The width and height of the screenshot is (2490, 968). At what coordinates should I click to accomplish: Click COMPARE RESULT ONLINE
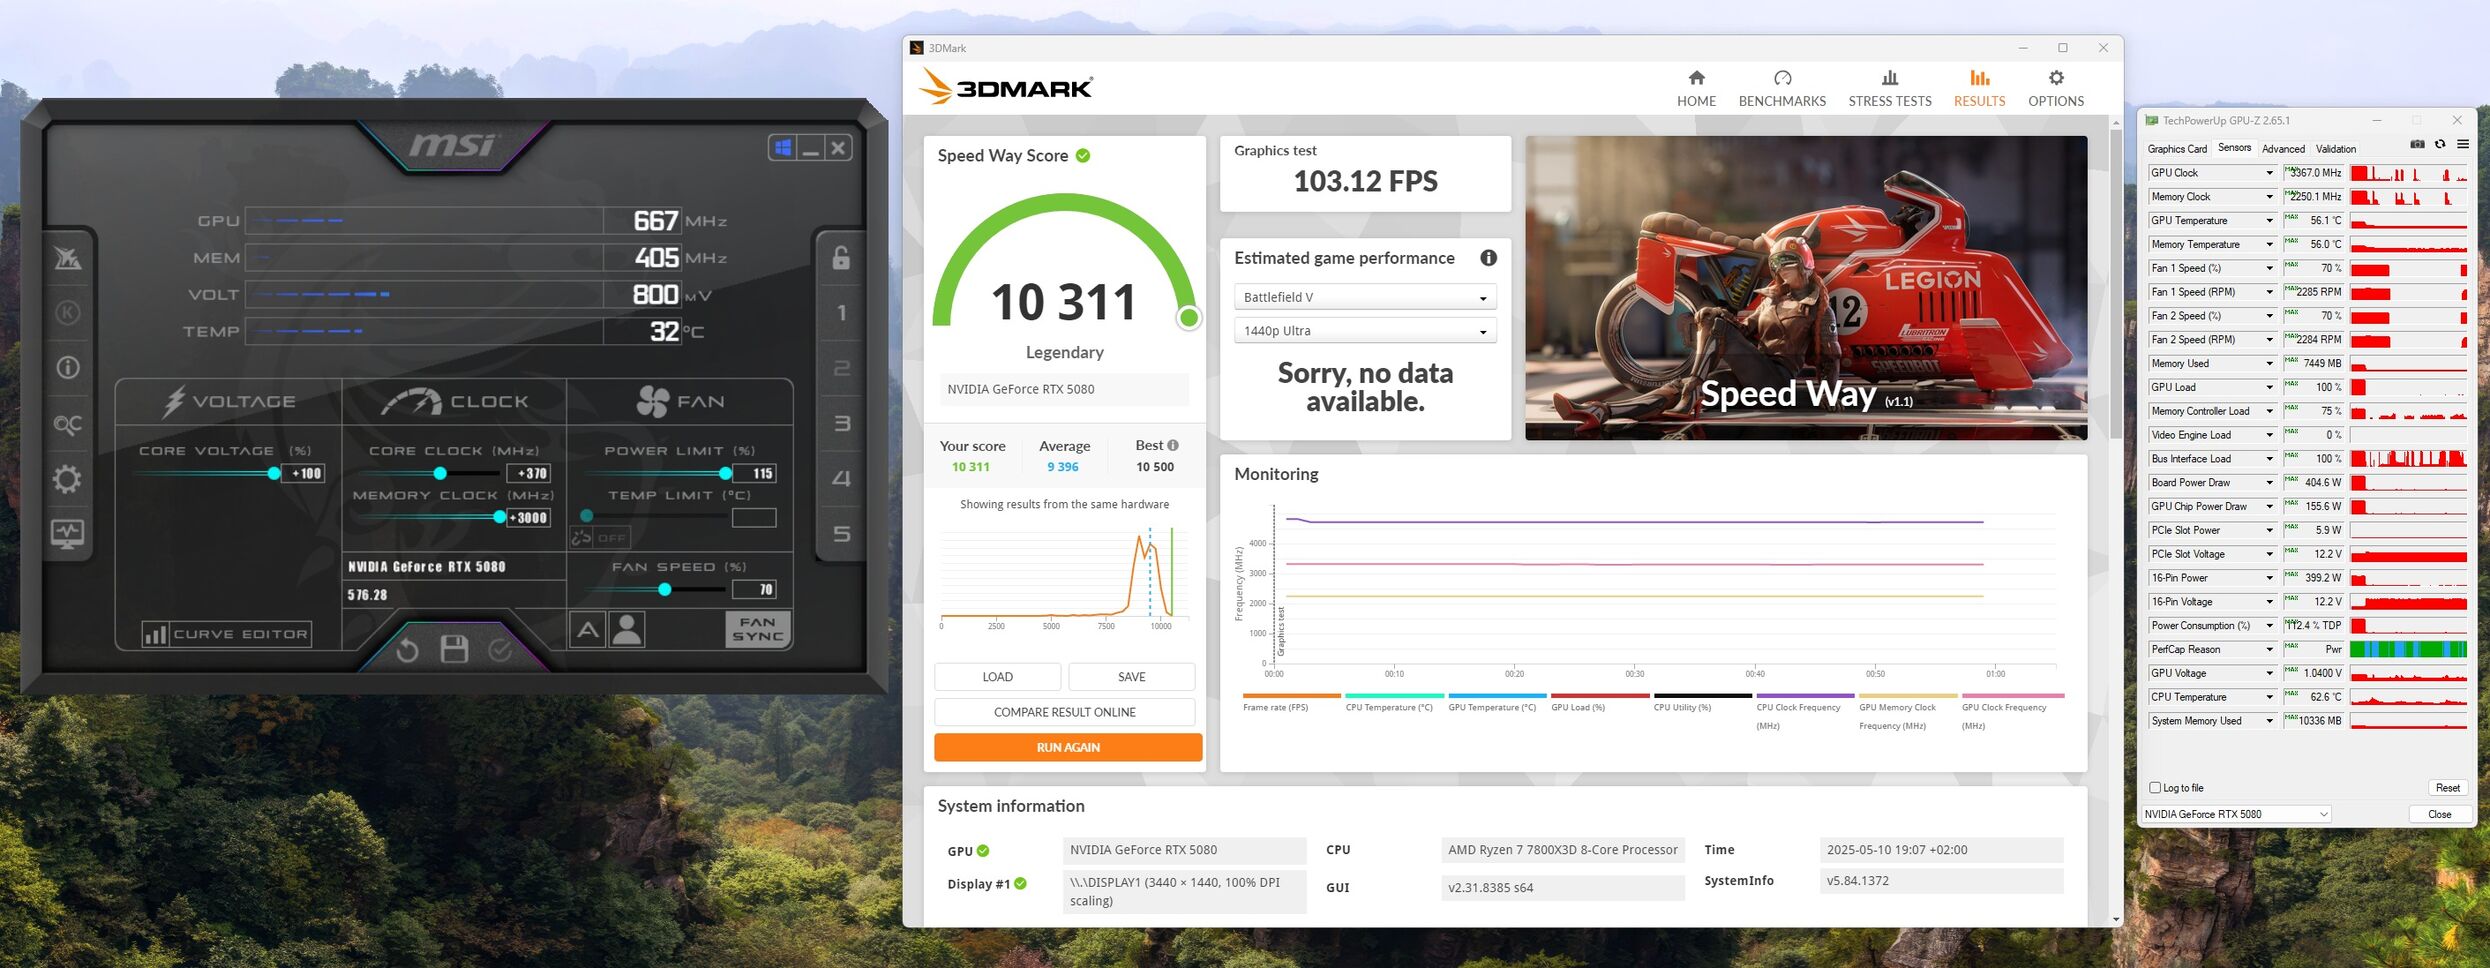[x=1064, y=713]
